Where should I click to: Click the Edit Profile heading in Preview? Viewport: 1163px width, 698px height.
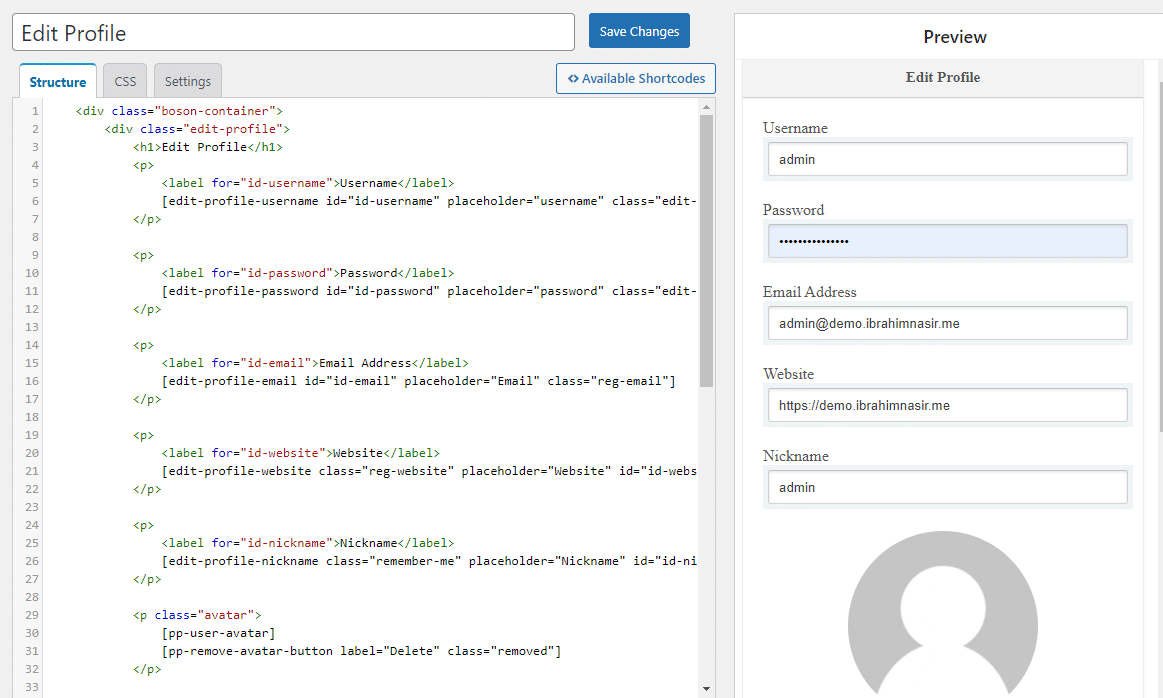[943, 77]
